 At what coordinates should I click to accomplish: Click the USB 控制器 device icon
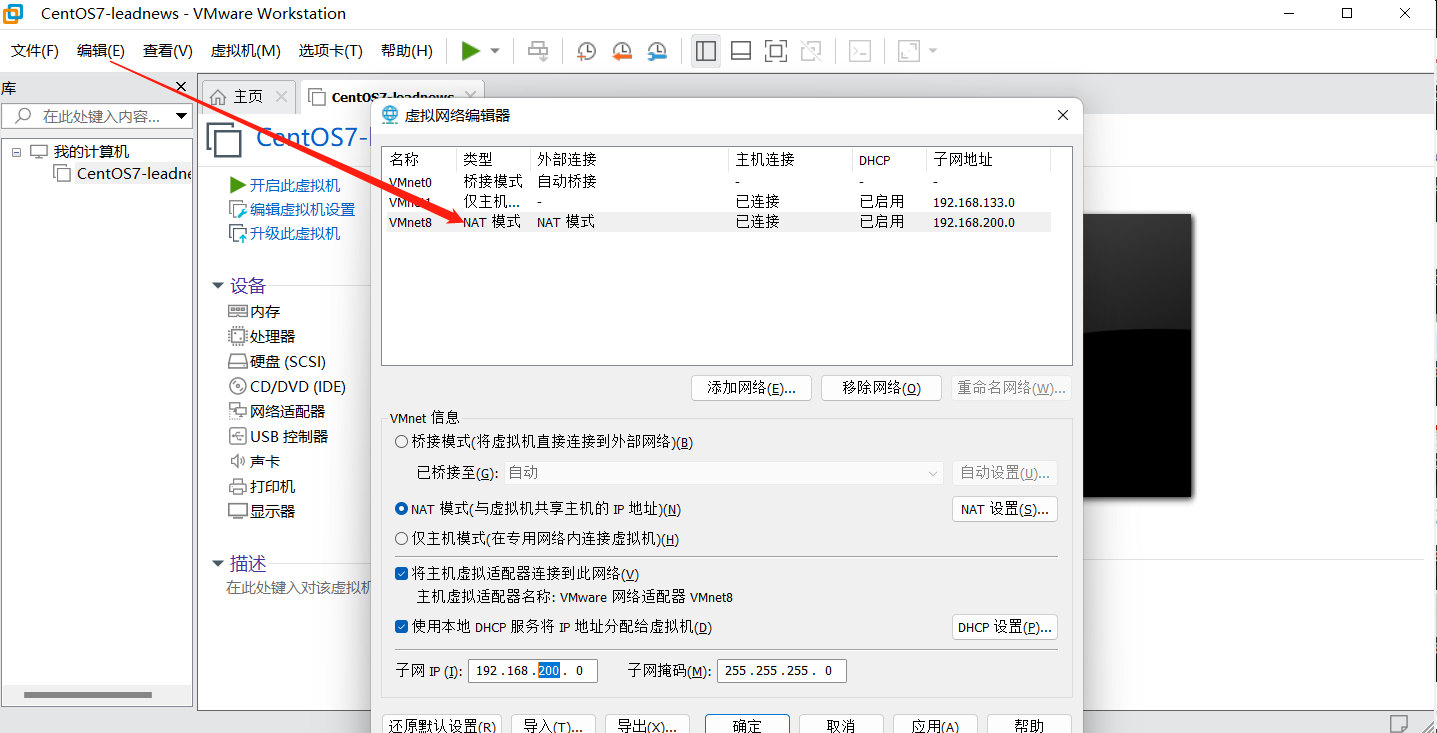(238, 436)
